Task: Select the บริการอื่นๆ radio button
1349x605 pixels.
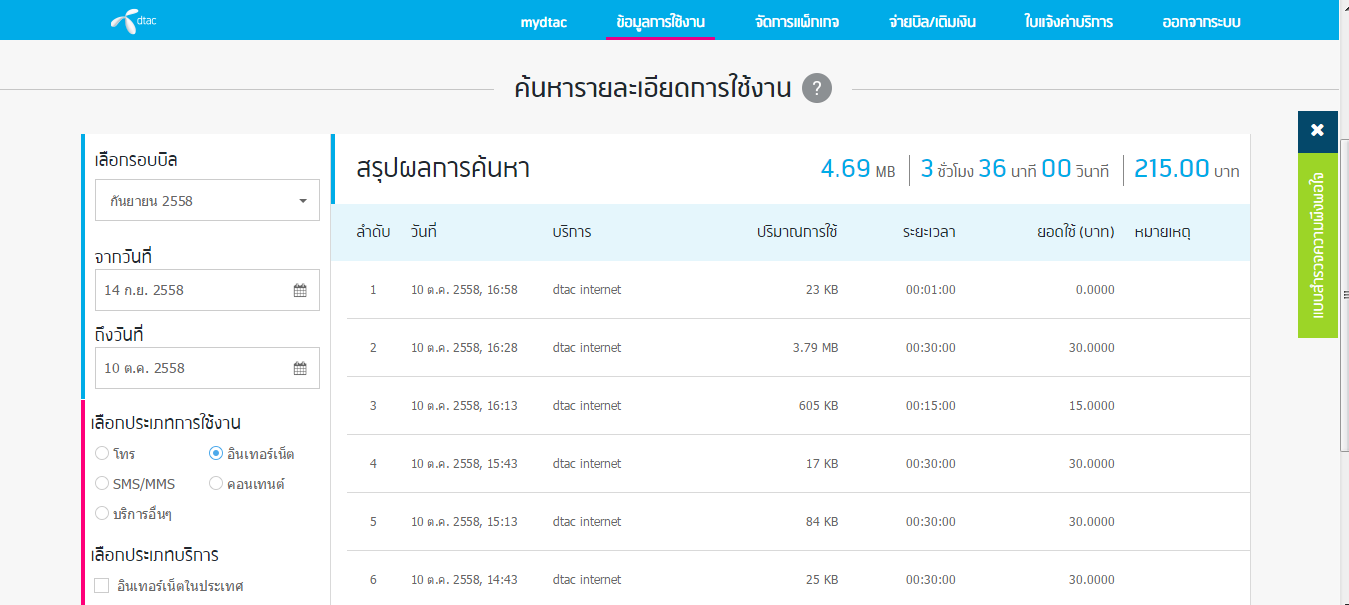Action: click(102, 513)
